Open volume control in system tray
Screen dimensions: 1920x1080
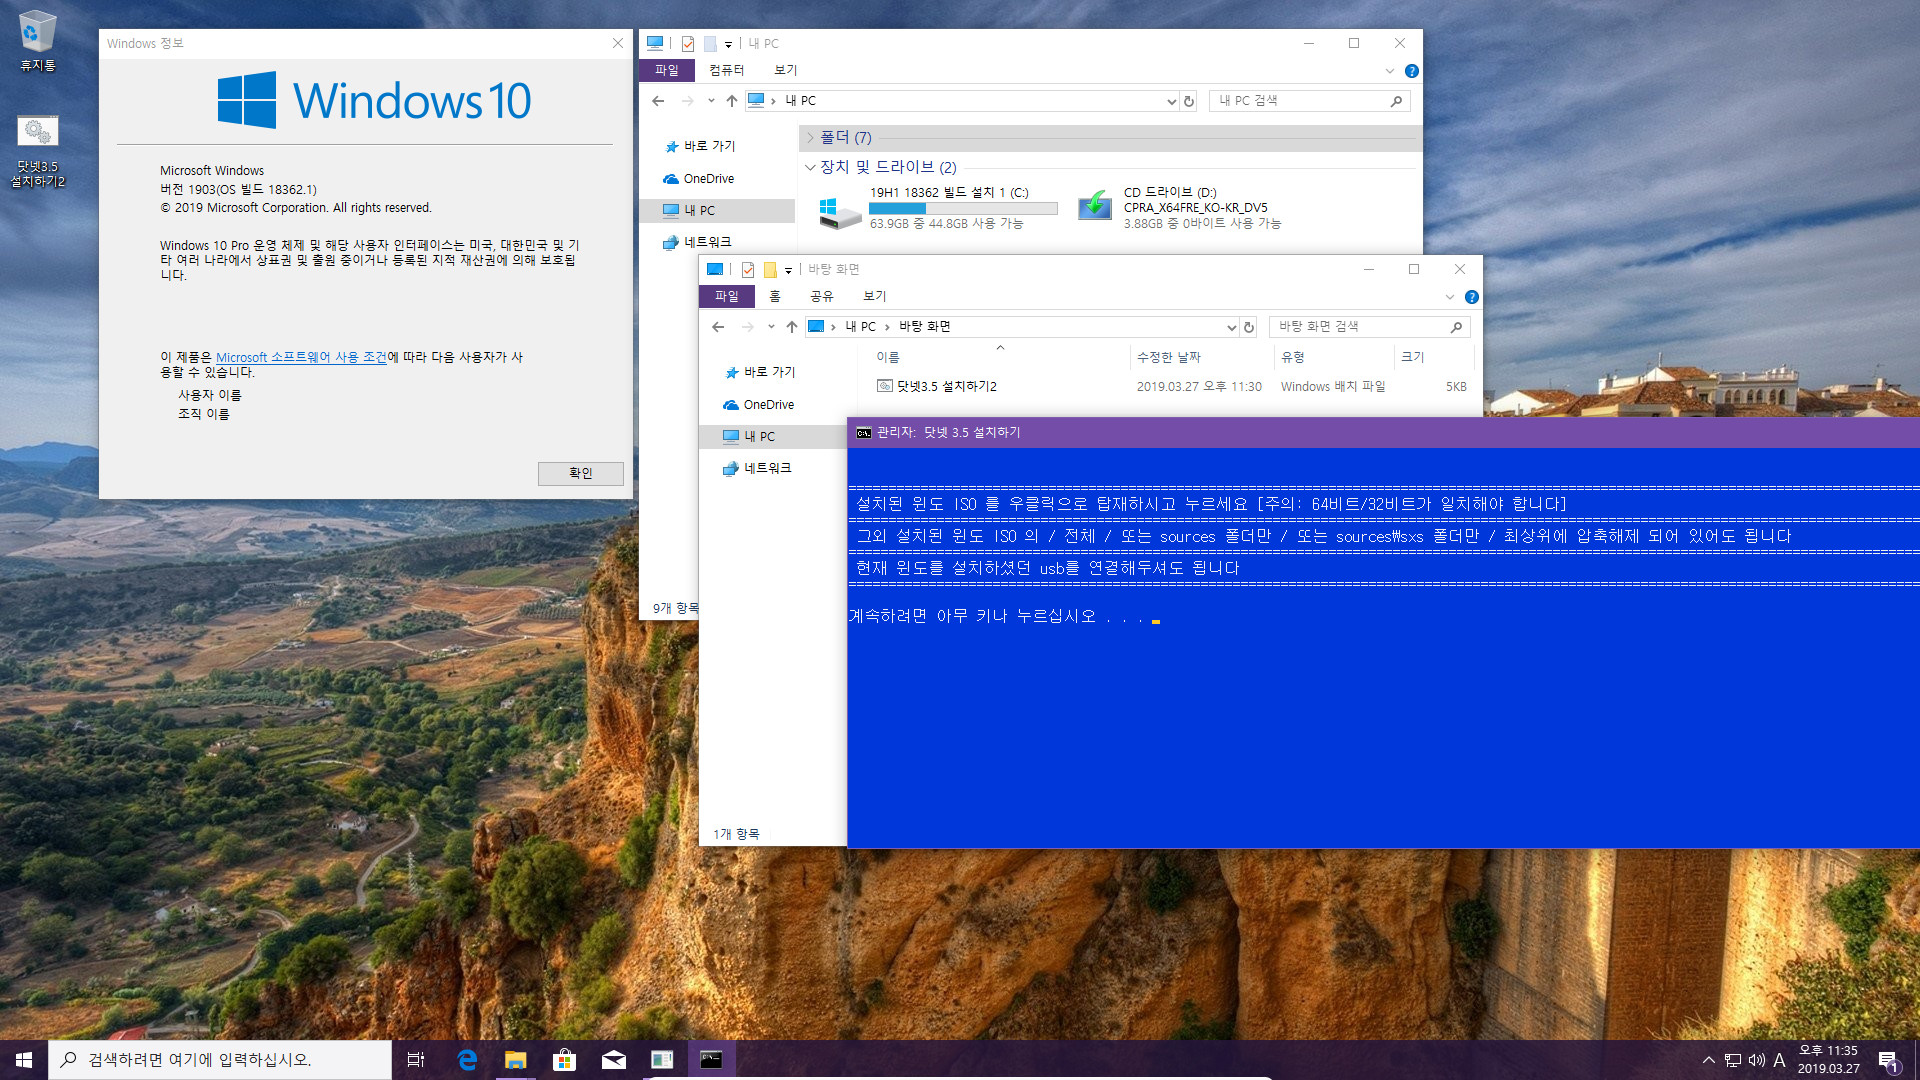tap(1756, 1060)
